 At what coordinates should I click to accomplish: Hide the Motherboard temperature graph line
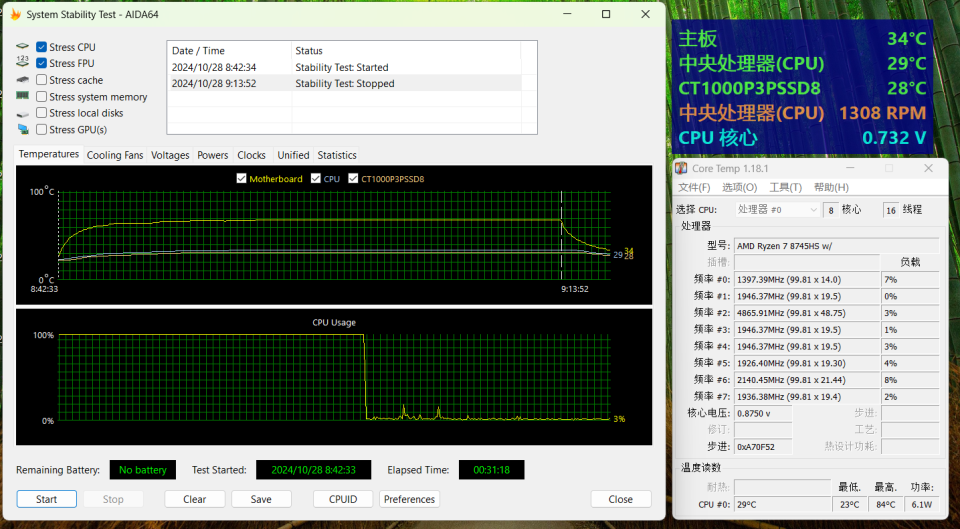click(241, 178)
